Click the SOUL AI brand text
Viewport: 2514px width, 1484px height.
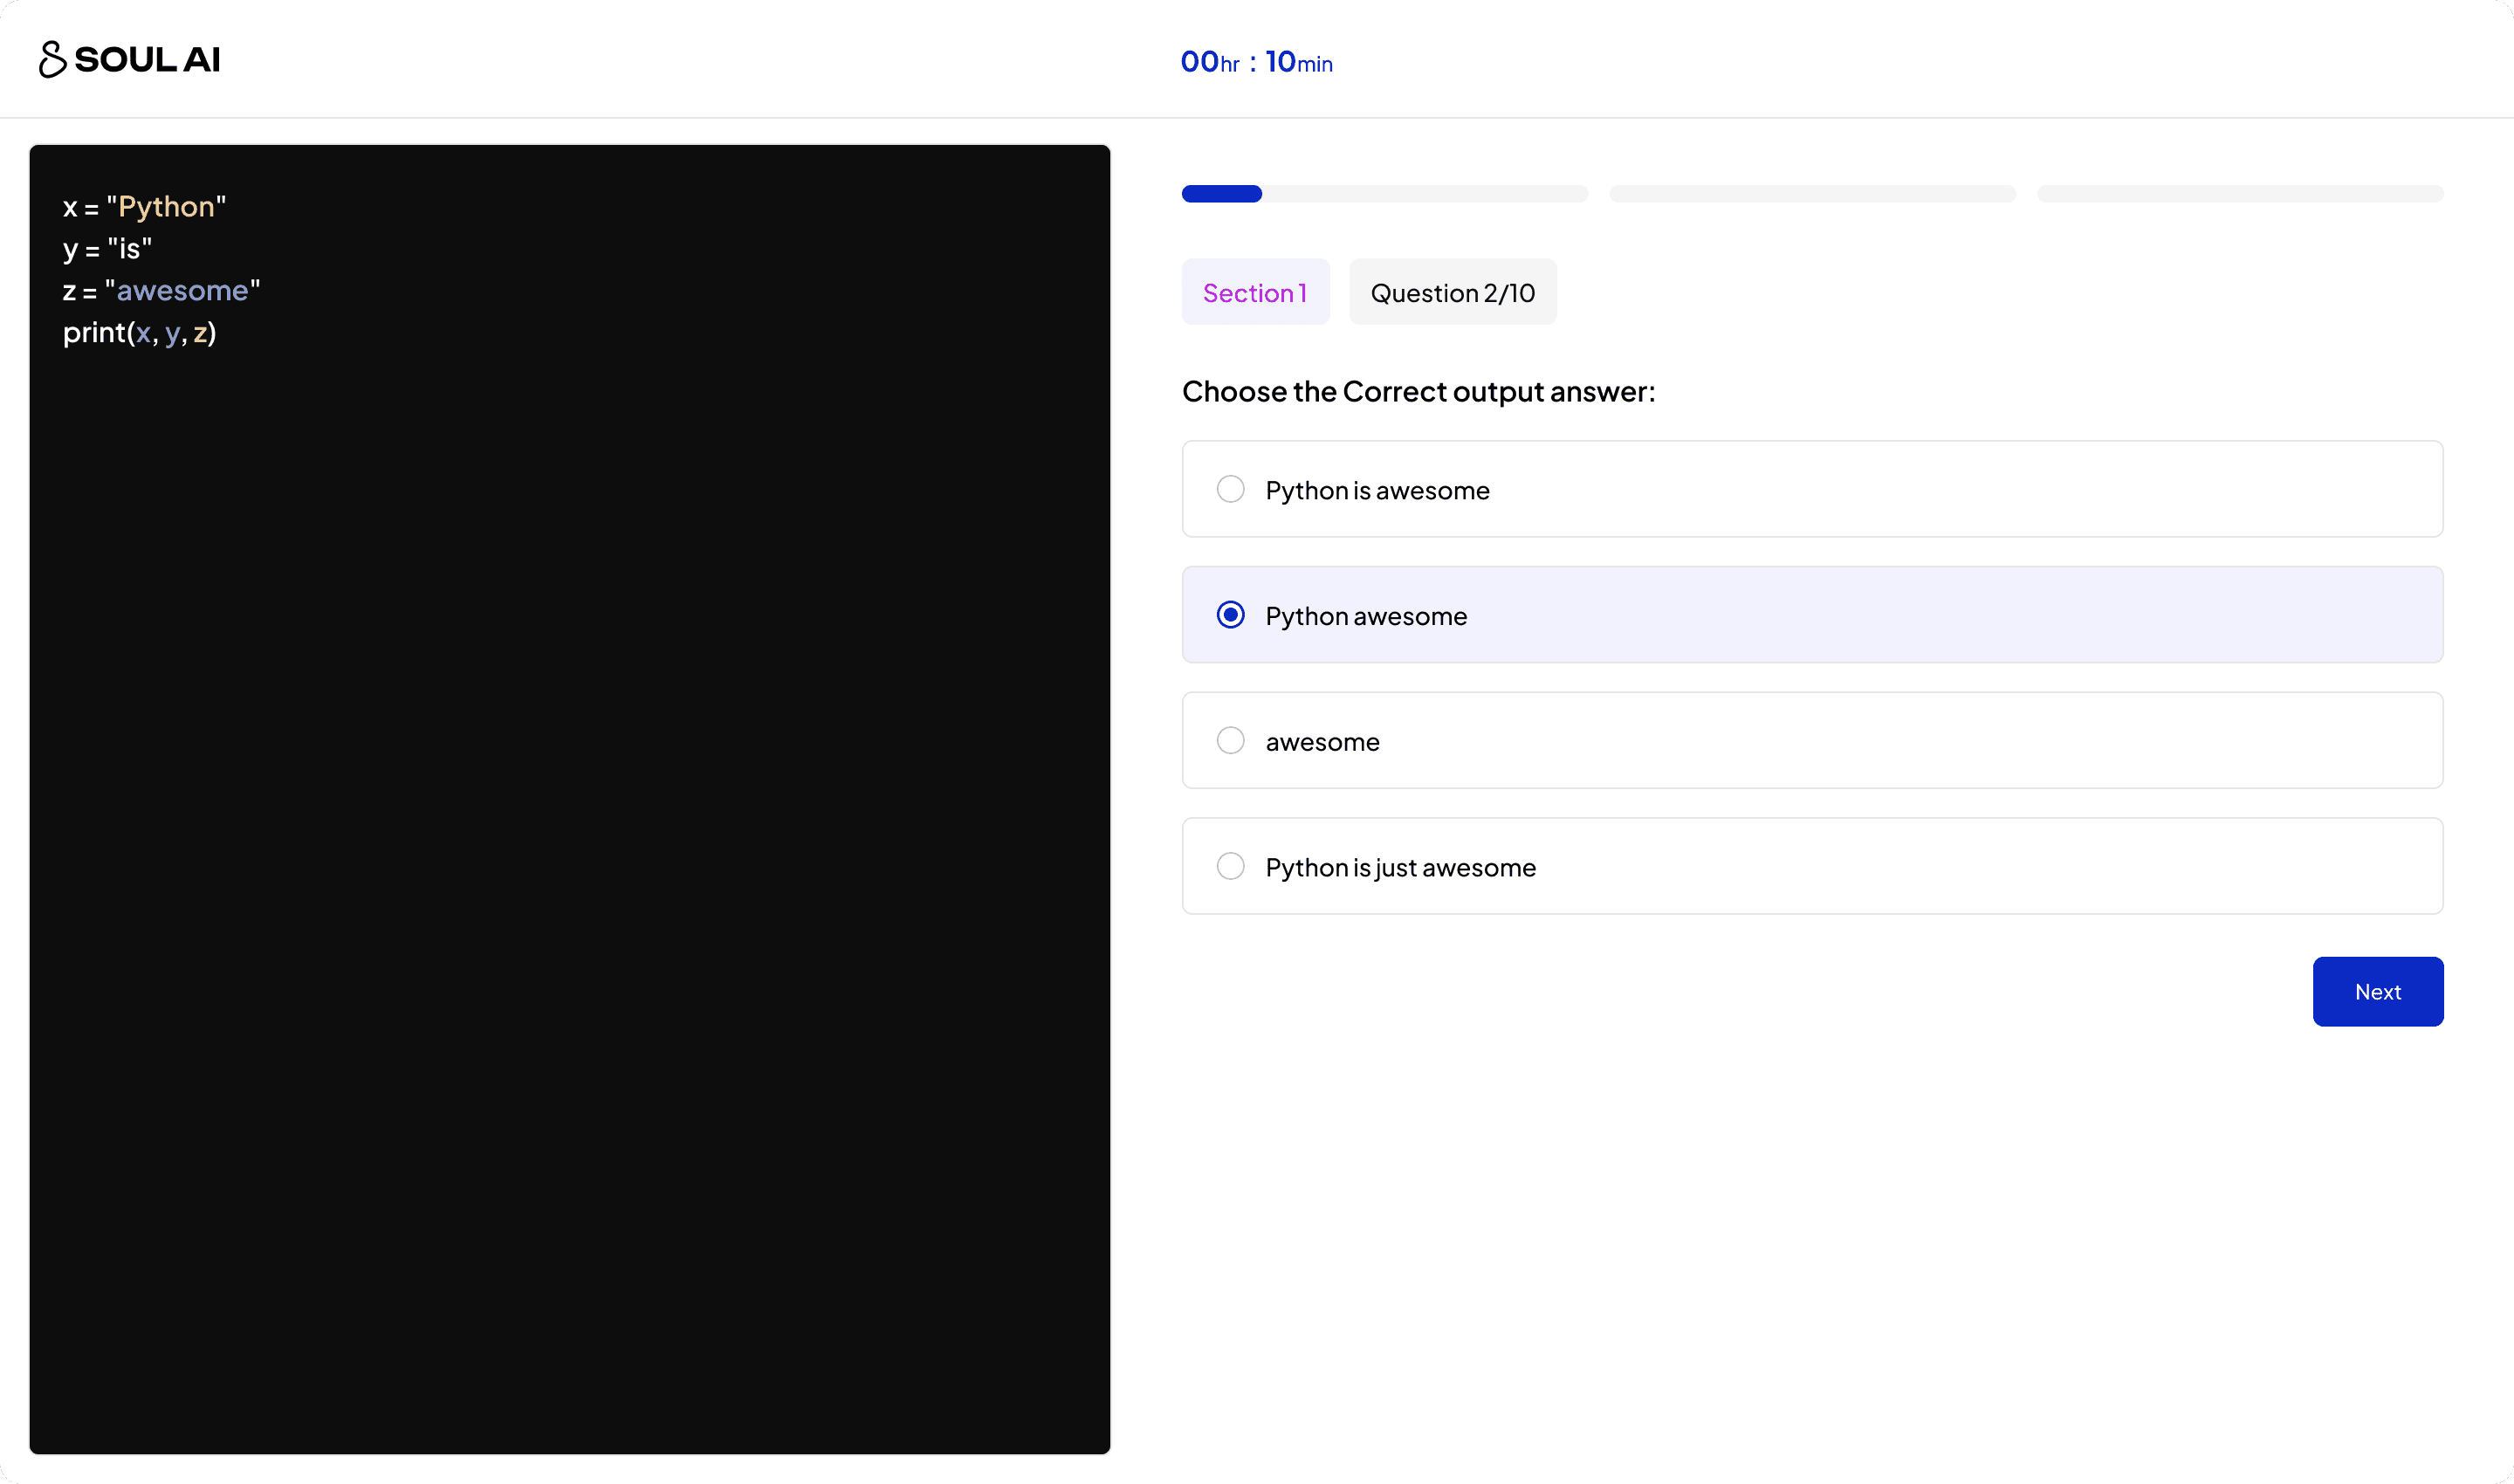[x=147, y=60]
